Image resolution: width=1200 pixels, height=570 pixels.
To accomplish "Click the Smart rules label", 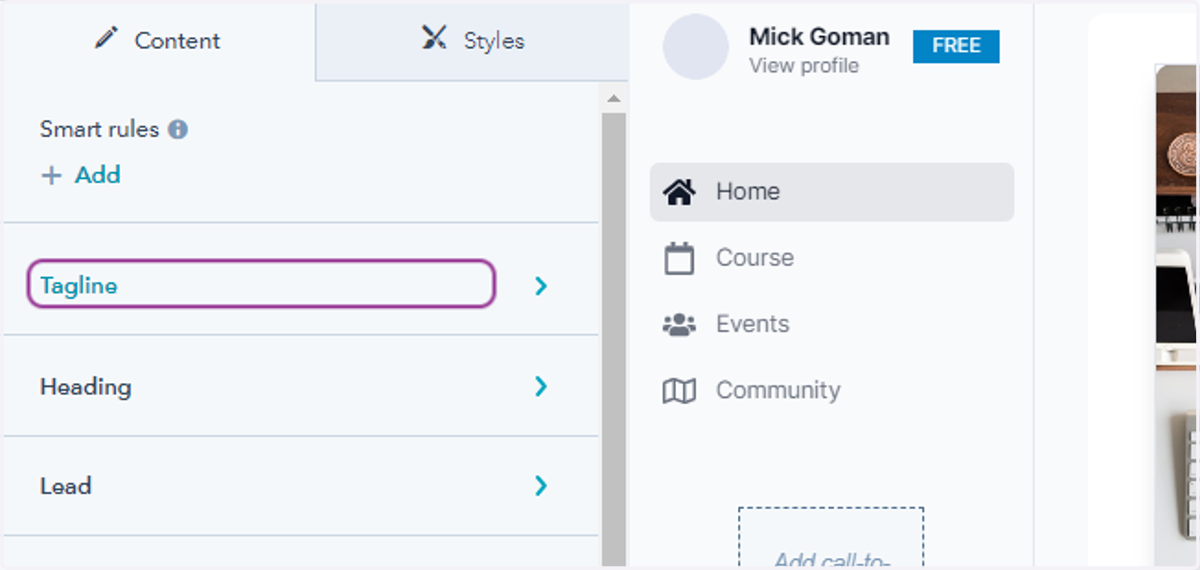I will [x=99, y=129].
